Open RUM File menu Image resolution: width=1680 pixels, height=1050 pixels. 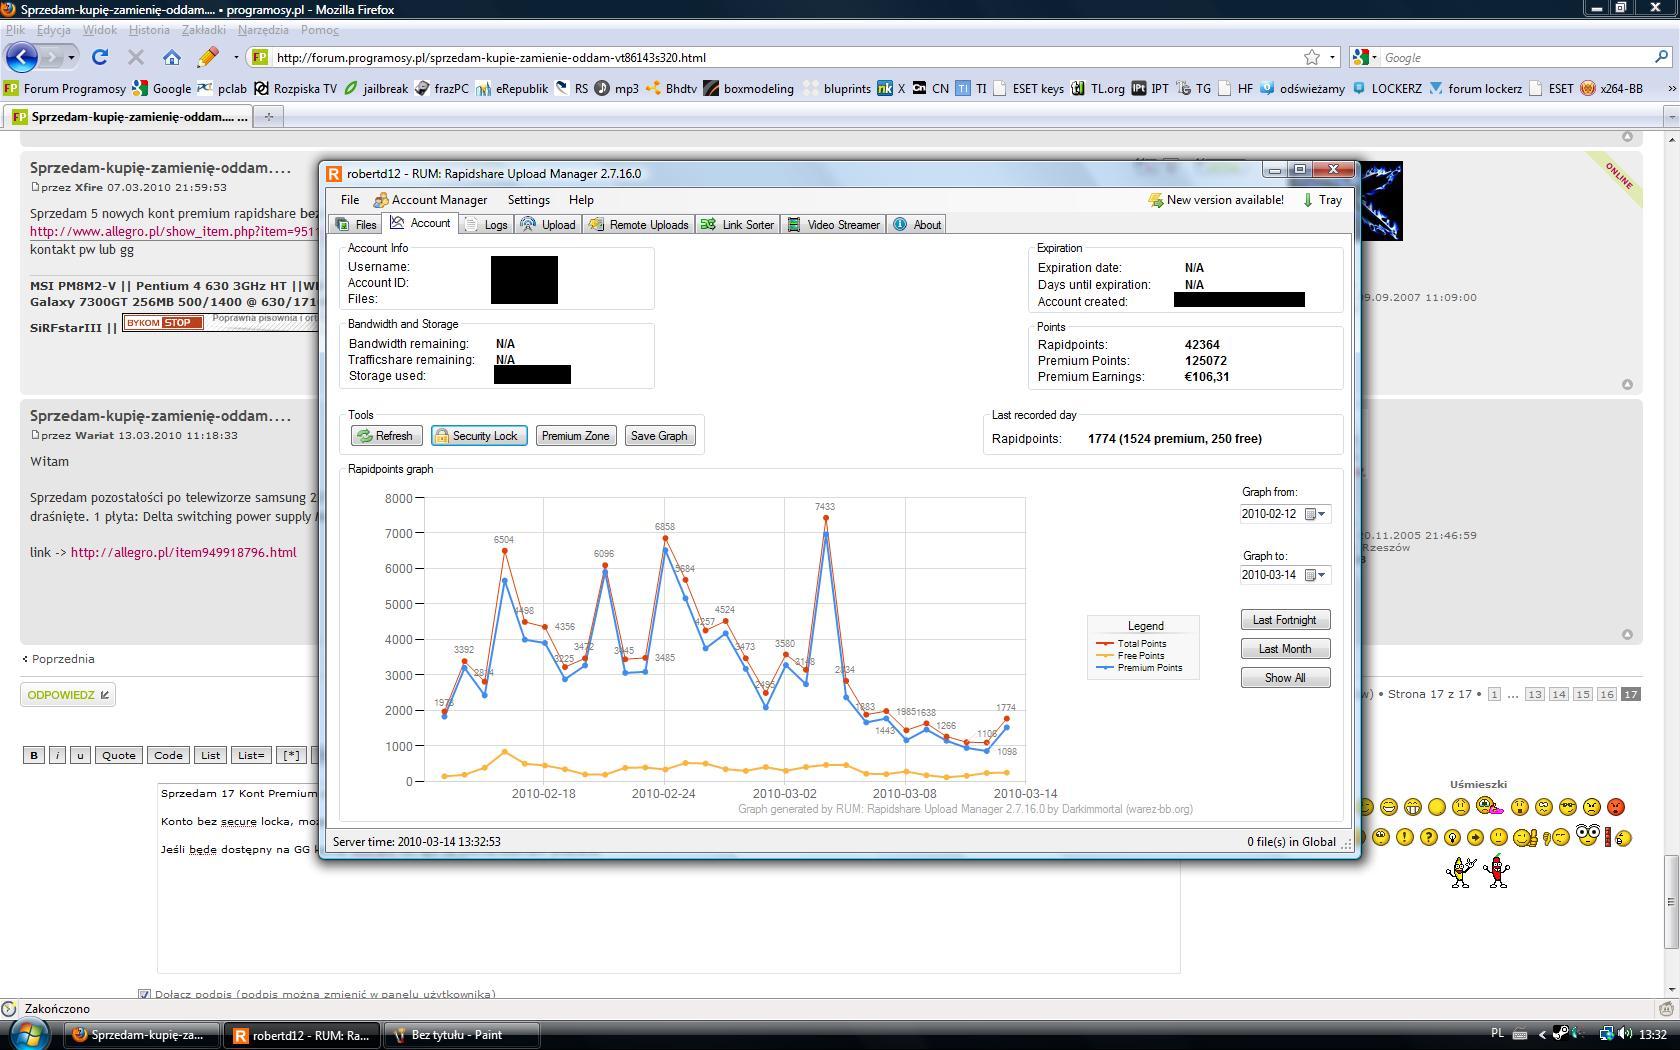350,200
